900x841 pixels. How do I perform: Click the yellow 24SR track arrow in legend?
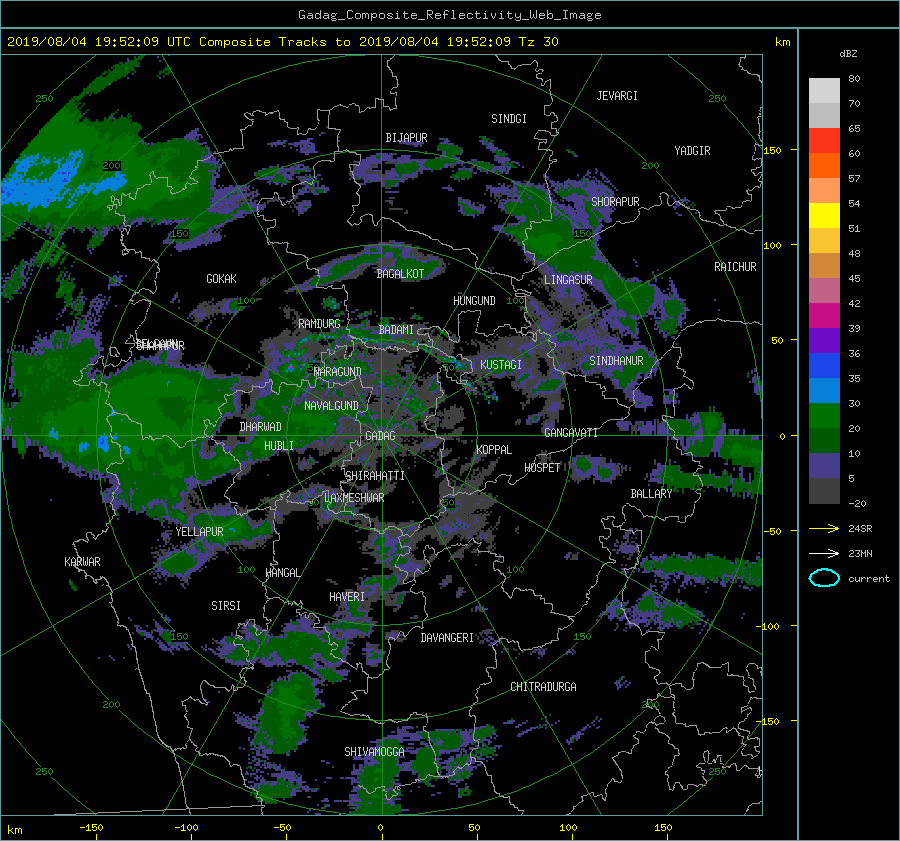pyautogui.click(x=824, y=528)
